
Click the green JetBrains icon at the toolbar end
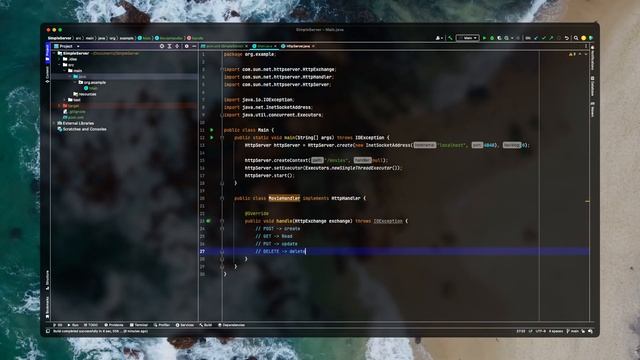[591, 38]
